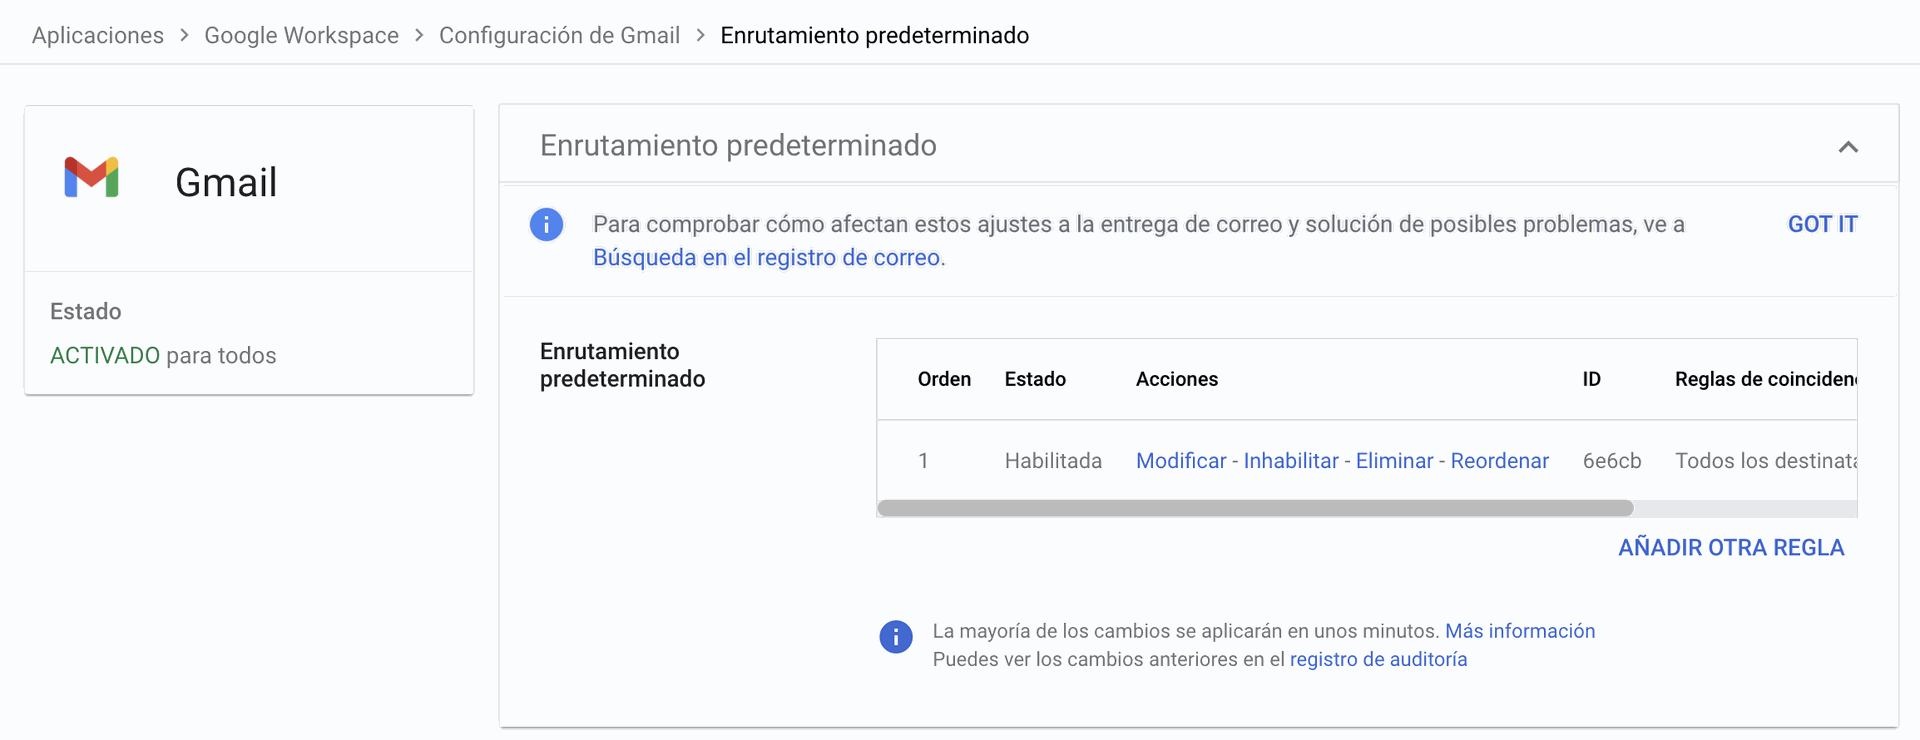The height and width of the screenshot is (740, 1920).
Task: Click the horizontal scrollbar under the rules table
Action: click(1255, 508)
